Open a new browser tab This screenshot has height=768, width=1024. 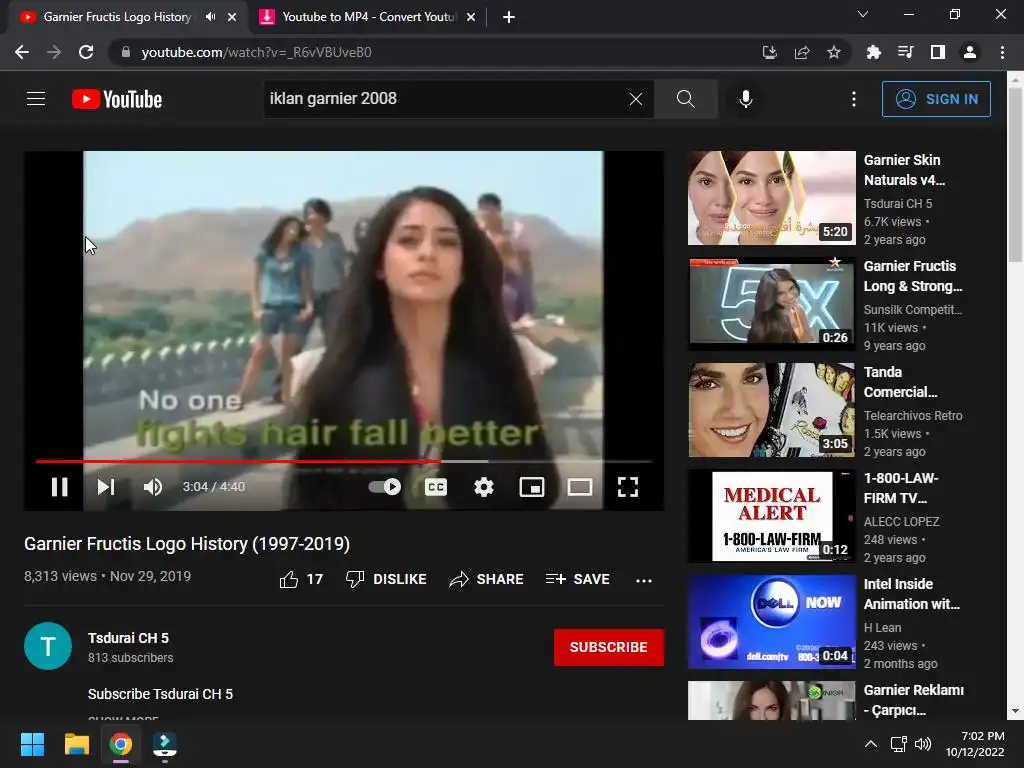[509, 17]
